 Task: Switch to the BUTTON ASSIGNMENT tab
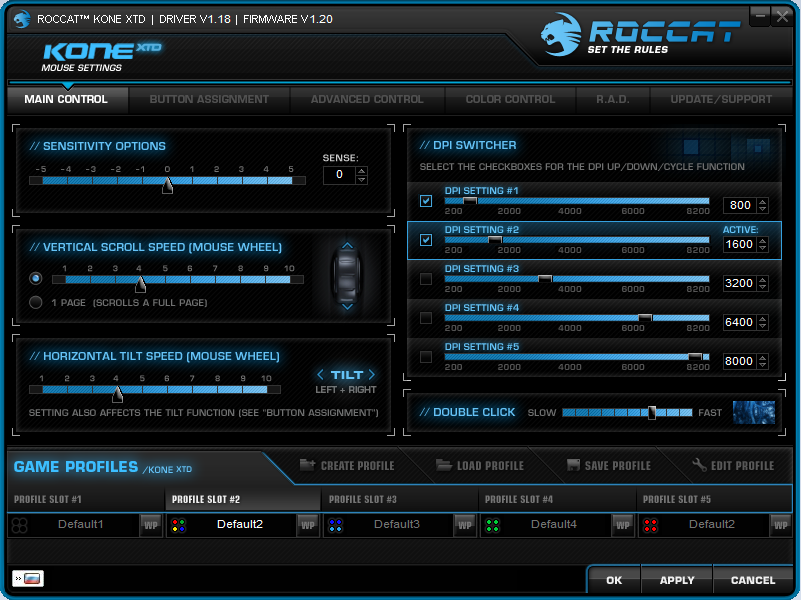coord(209,99)
